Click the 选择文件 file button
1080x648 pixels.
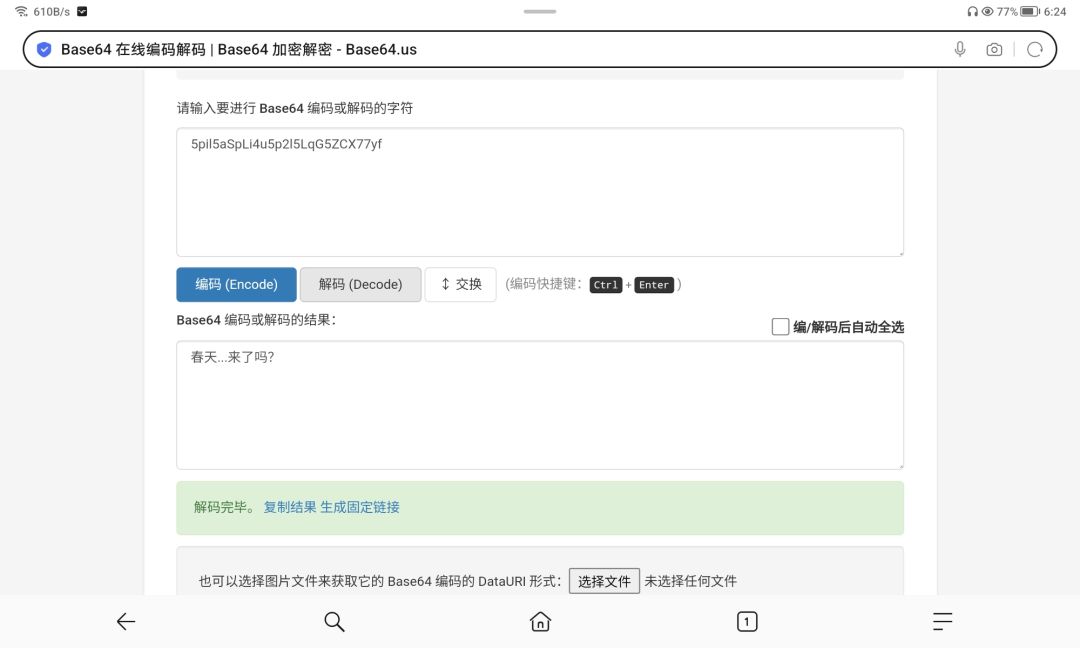point(604,581)
